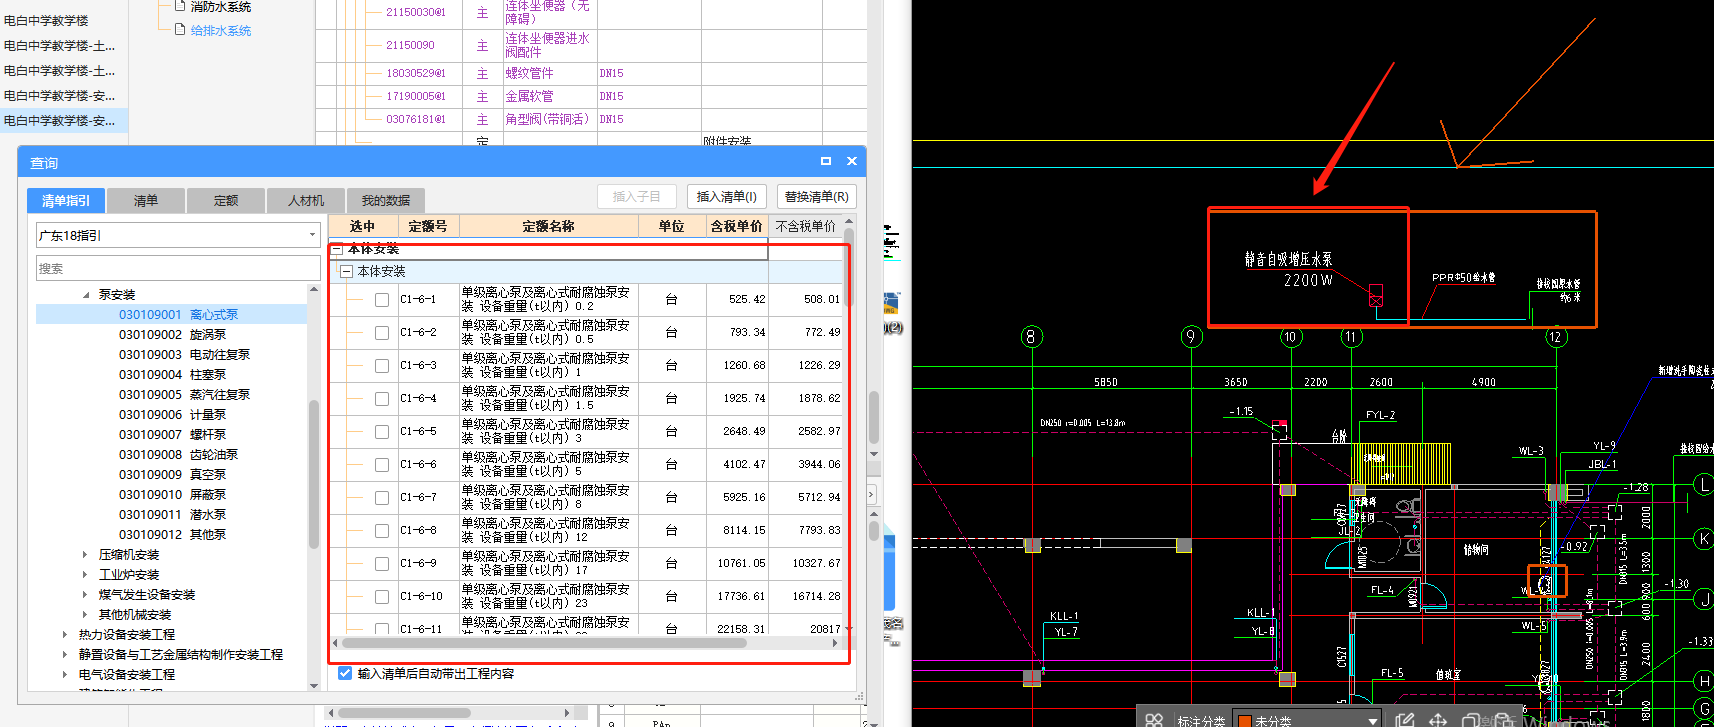Image resolution: width=1714 pixels, height=727 pixels.
Task: Tick the checkbox for quota C1-6-10
Action: coord(382,597)
